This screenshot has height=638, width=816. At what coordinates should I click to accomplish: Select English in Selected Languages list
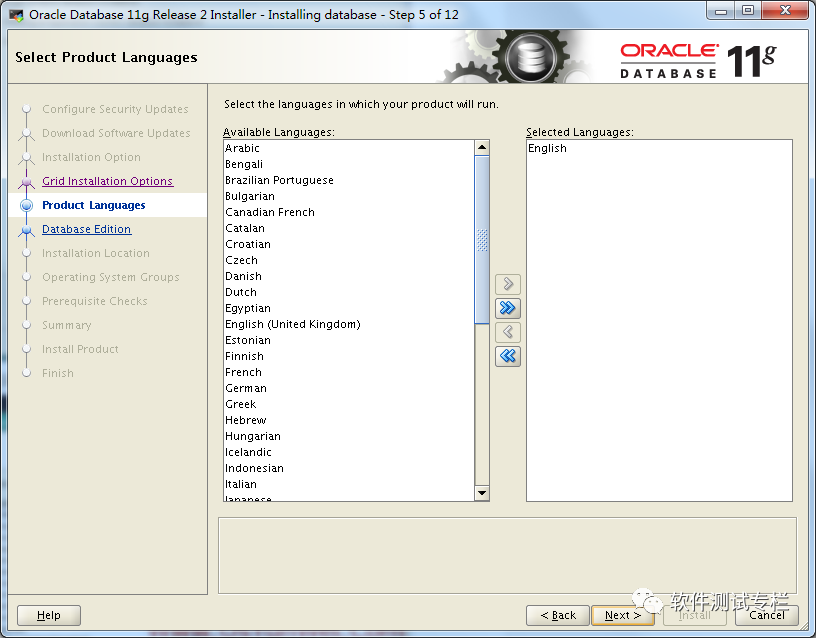click(x=659, y=148)
